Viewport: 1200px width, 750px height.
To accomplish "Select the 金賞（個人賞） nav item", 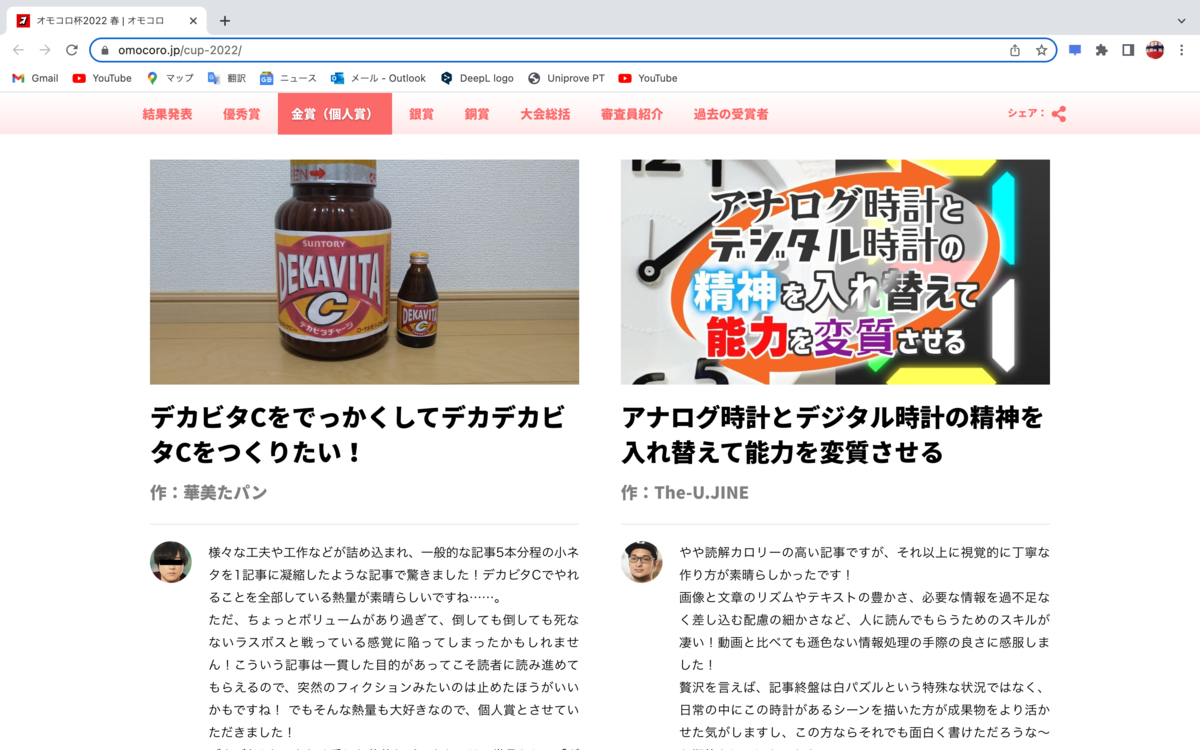I will (x=335, y=114).
